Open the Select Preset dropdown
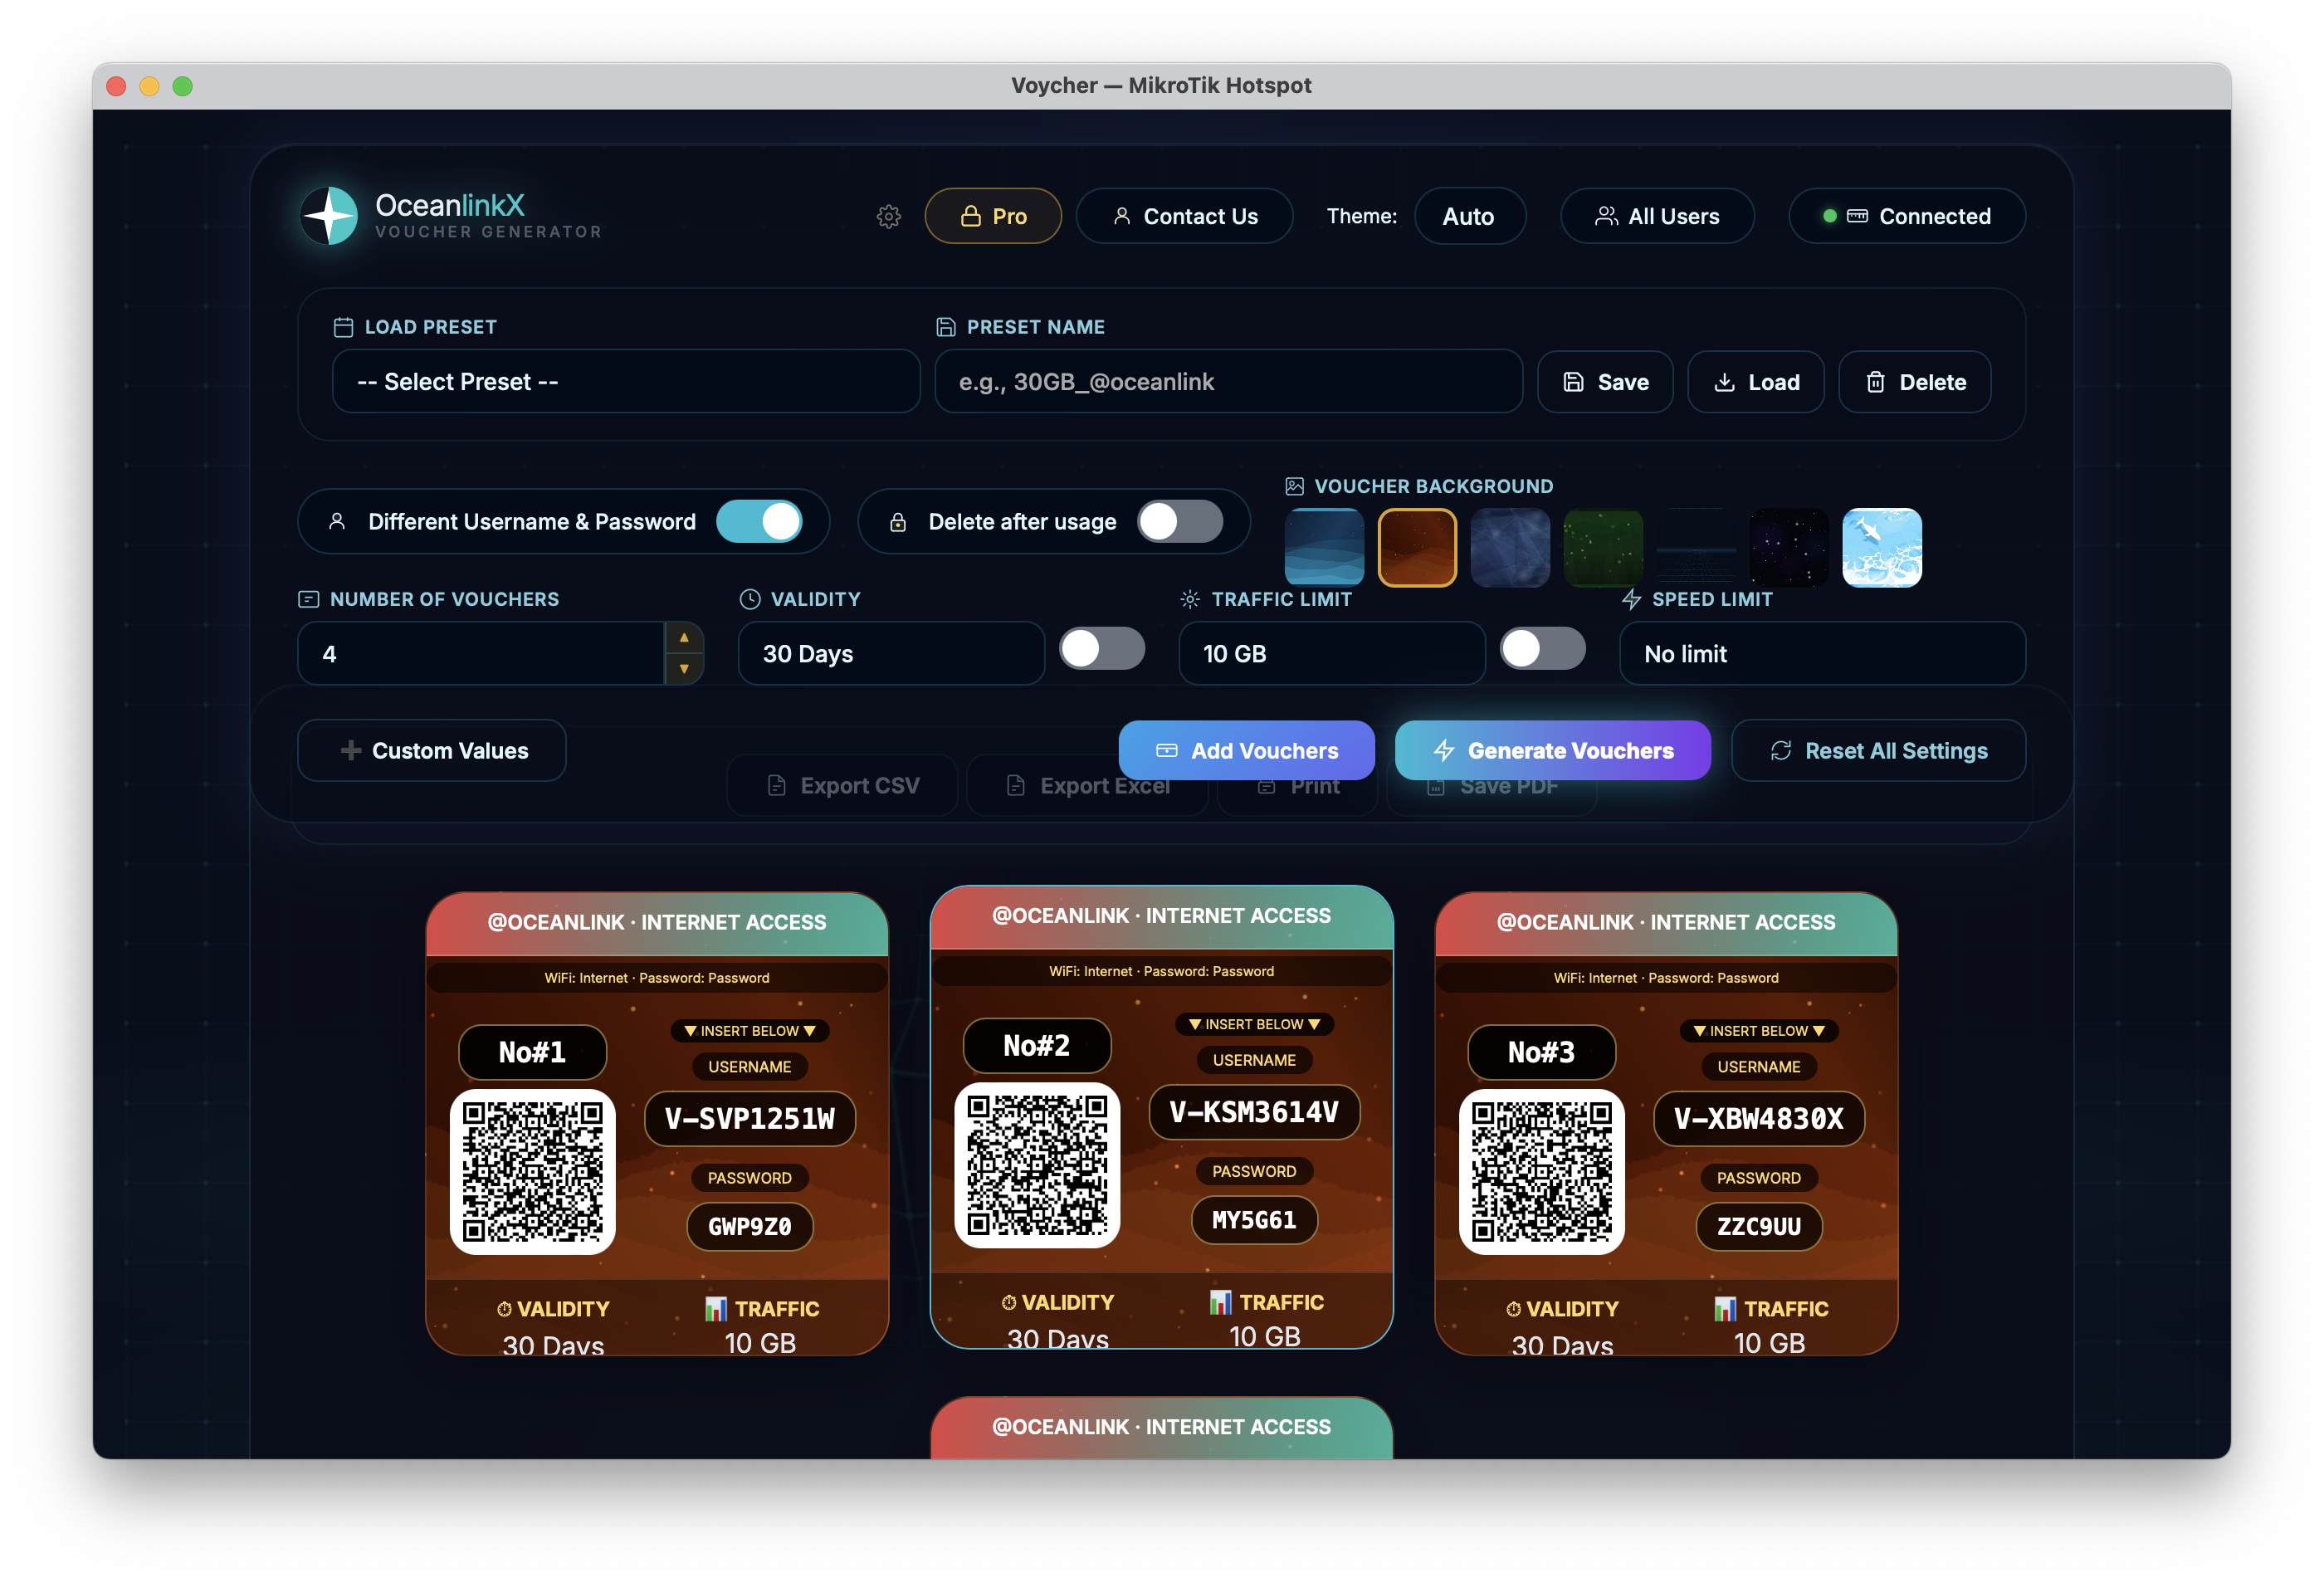Viewport: 2324px width, 1582px height. [x=626, y=382]
